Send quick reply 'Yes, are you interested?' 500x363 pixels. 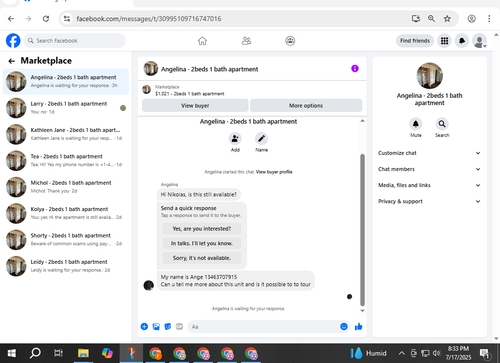coord(202,229)
